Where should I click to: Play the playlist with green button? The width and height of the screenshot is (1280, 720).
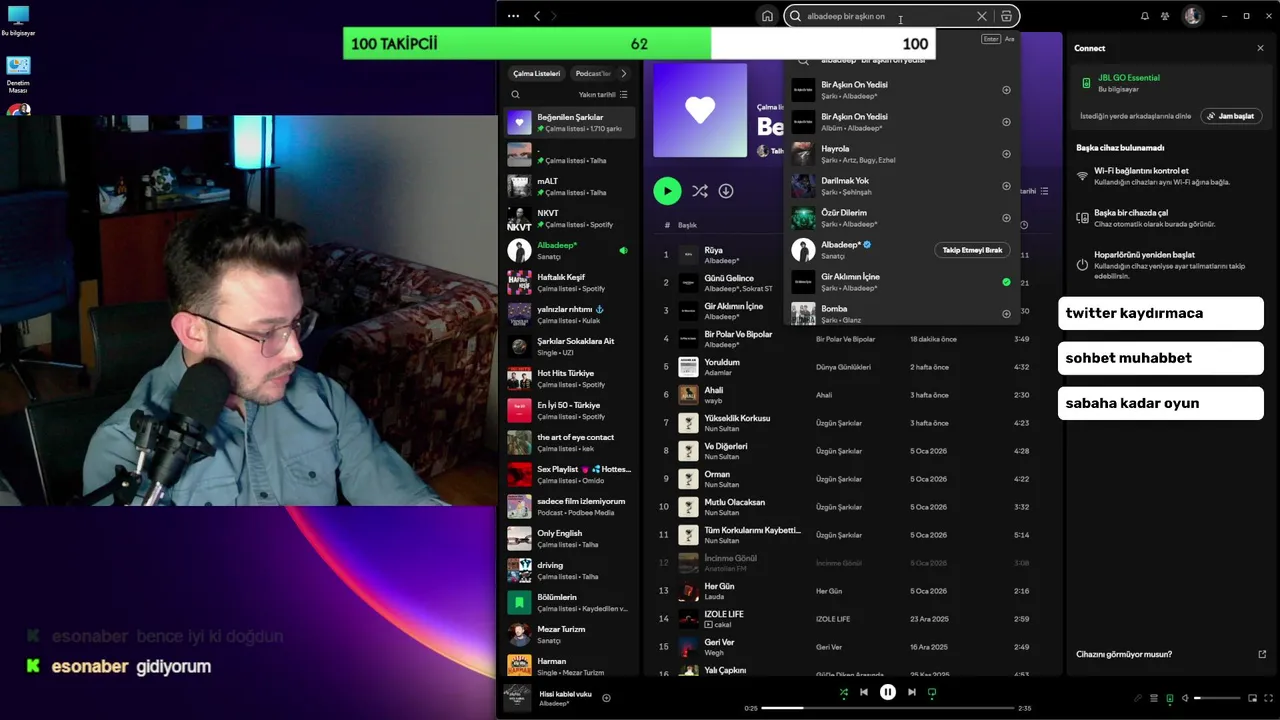(667, 191)
